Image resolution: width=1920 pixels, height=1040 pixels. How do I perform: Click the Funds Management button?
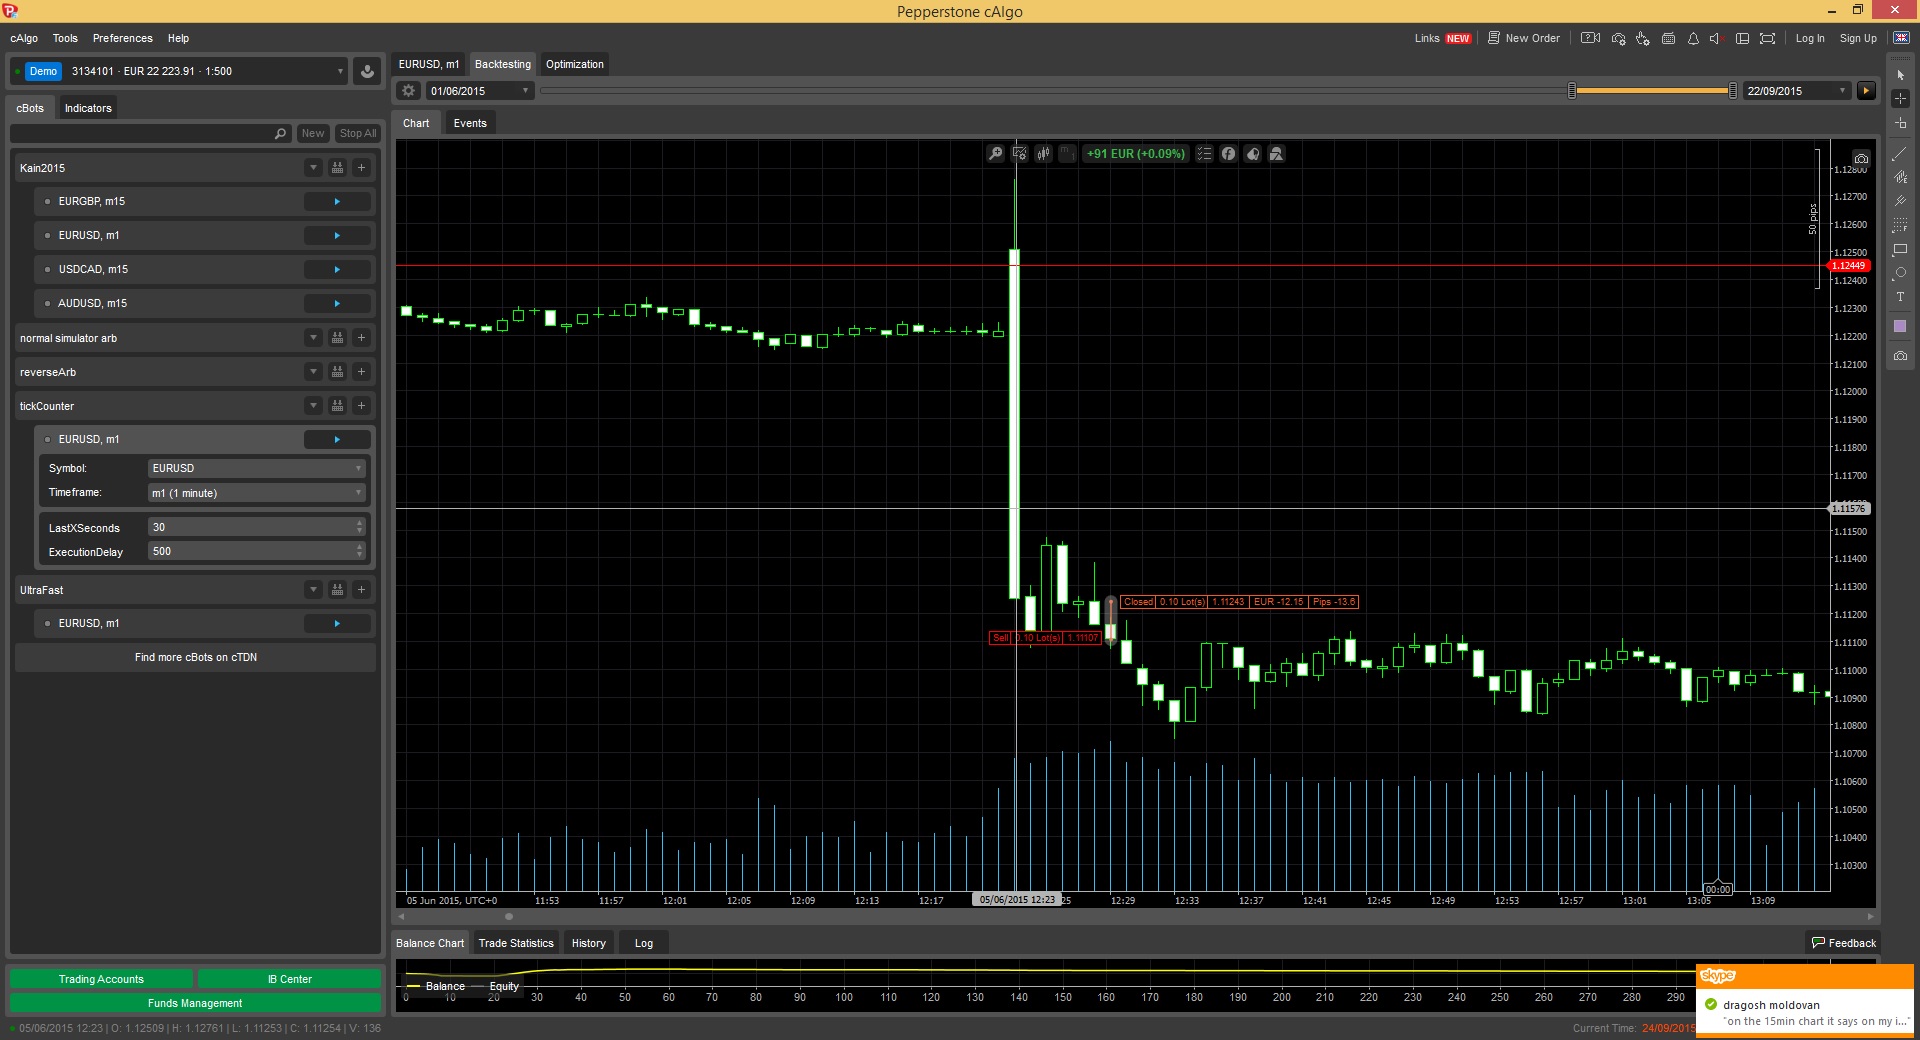(x=195, y=1003)
